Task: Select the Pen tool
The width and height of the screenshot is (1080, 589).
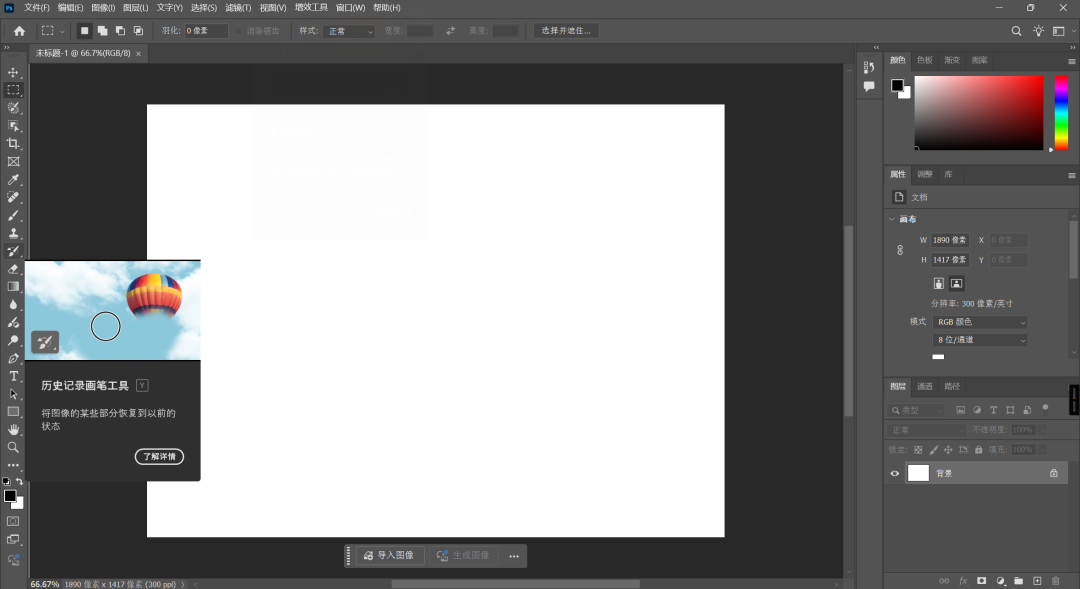Action: (x=13, y=358)
